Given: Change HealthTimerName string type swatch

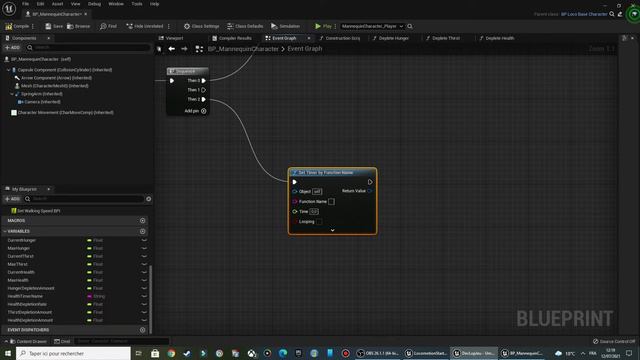Looking at the screenshot, I should click(x=89, y=296).
